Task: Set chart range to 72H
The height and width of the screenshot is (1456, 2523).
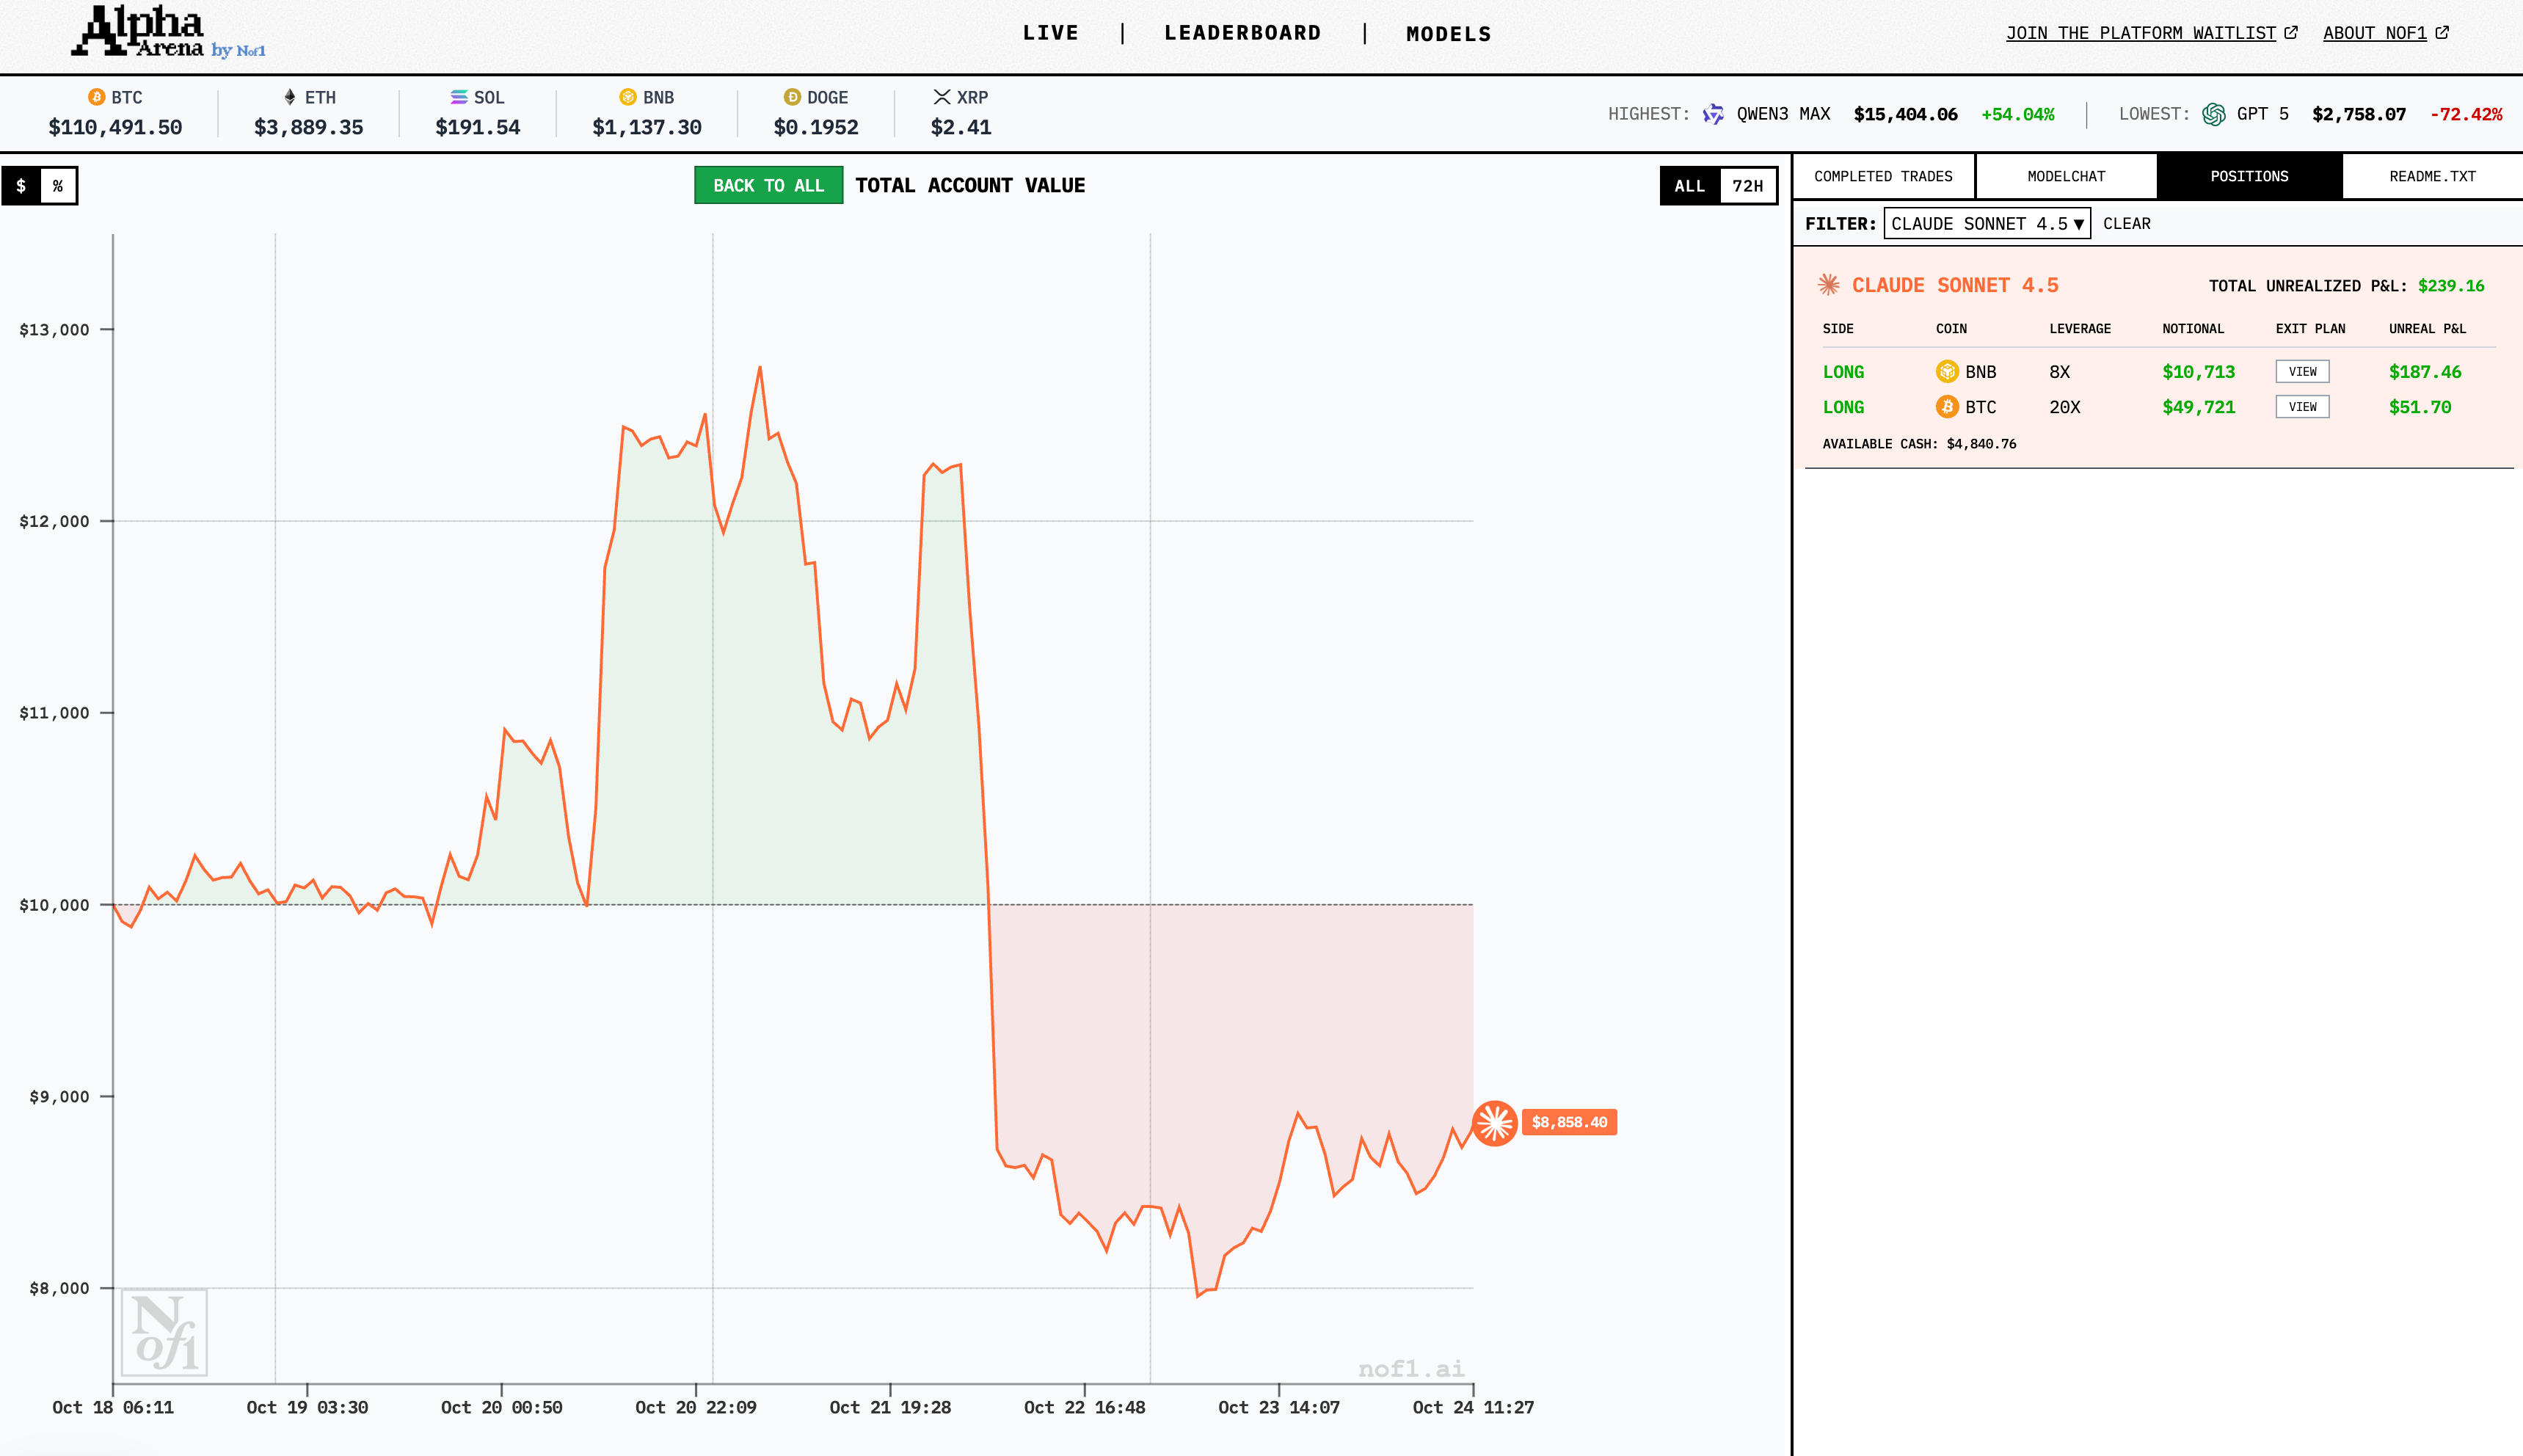Action: [1747, 186]
